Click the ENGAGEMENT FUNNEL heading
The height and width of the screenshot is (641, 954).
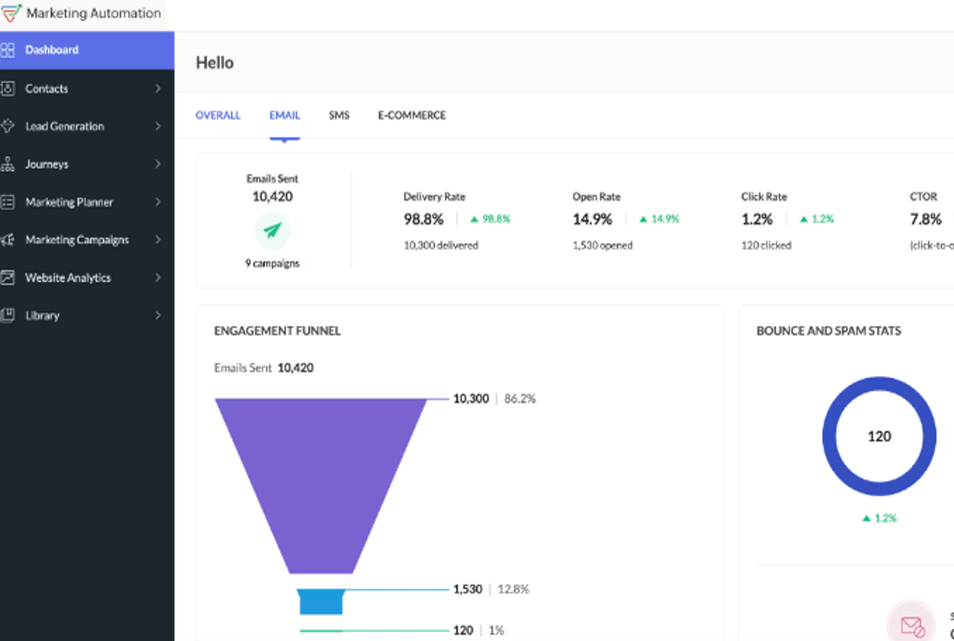click(x=277, y=331)
